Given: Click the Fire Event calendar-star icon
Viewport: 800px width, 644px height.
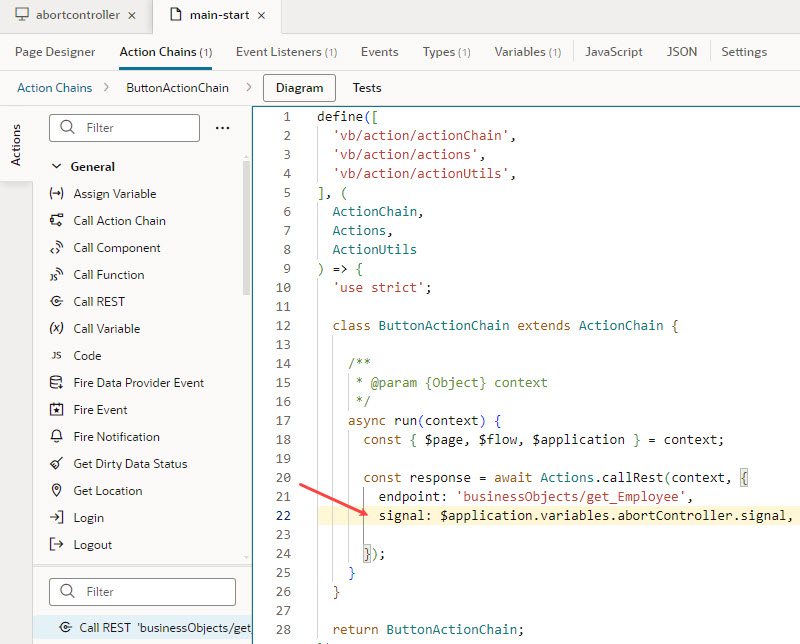Looking at the screenshot, I should pyautogui.click(x=56, y=409).
